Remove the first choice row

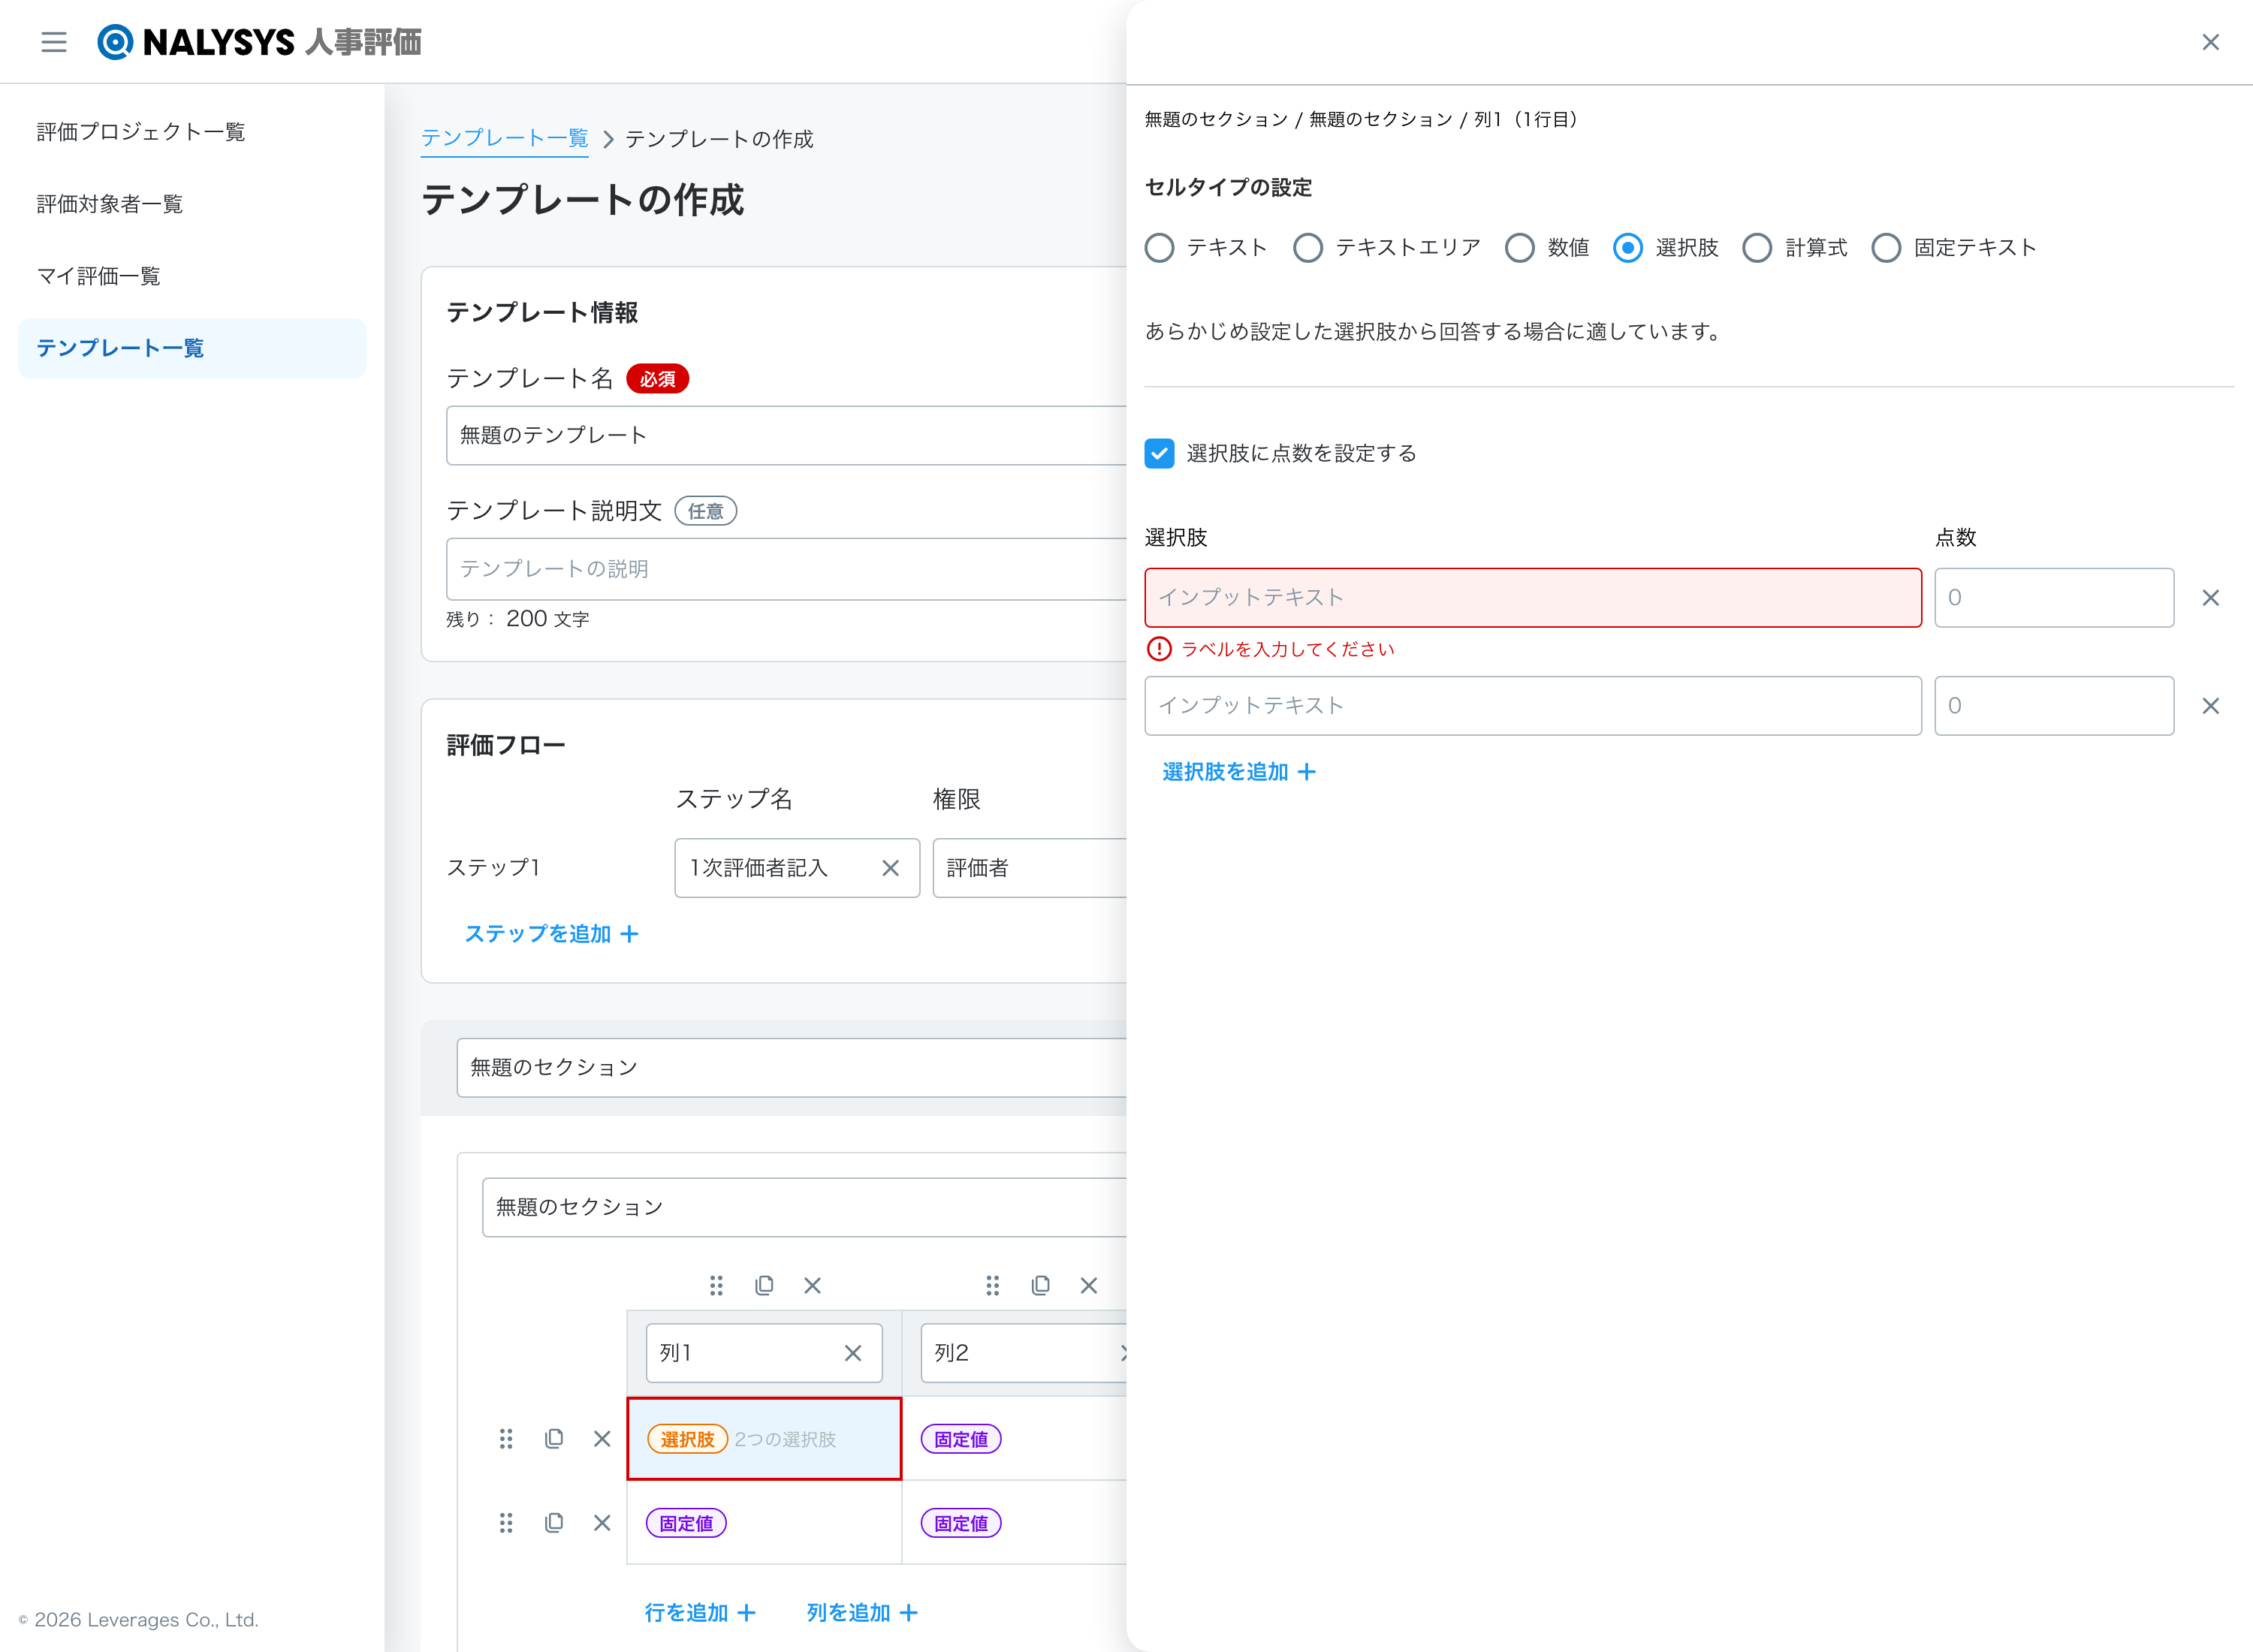[x=2210, y=598]
